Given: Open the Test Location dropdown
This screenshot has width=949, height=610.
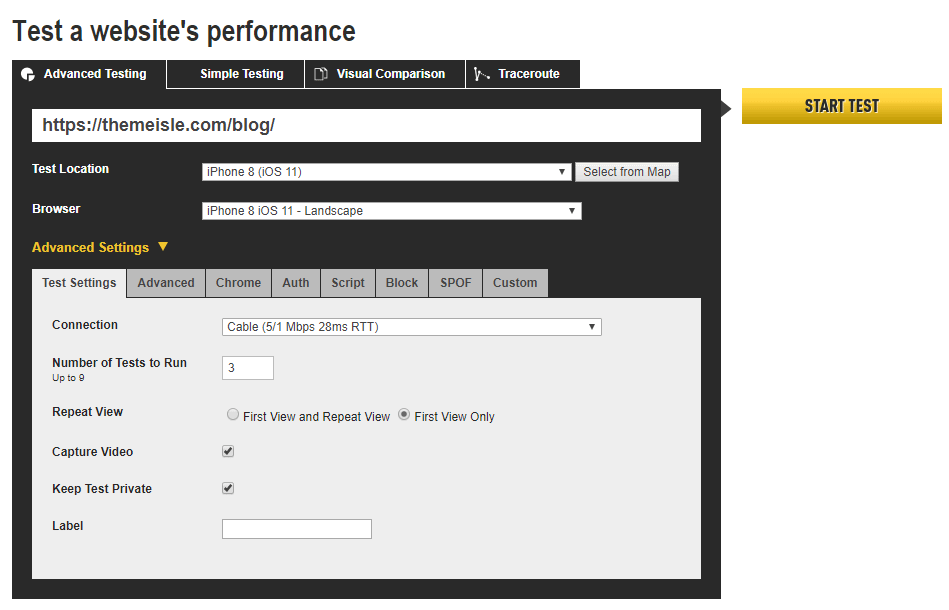Looking at the screenshot, I should pyautogui.click(x=386, y=172).
